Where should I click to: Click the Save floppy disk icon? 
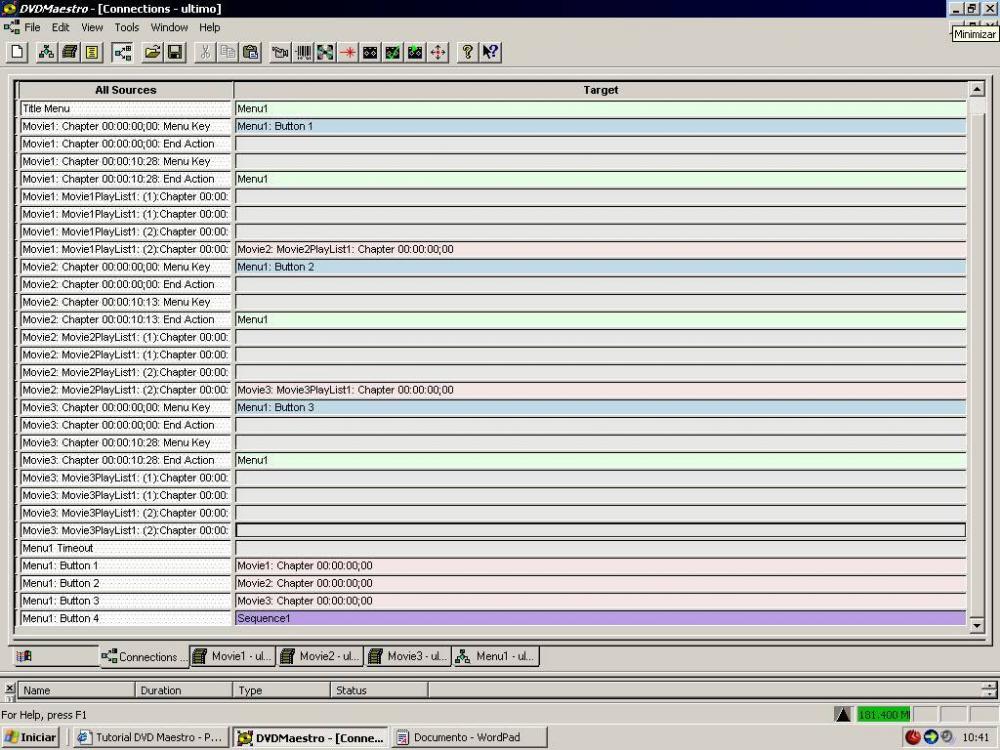pos(174,52)
